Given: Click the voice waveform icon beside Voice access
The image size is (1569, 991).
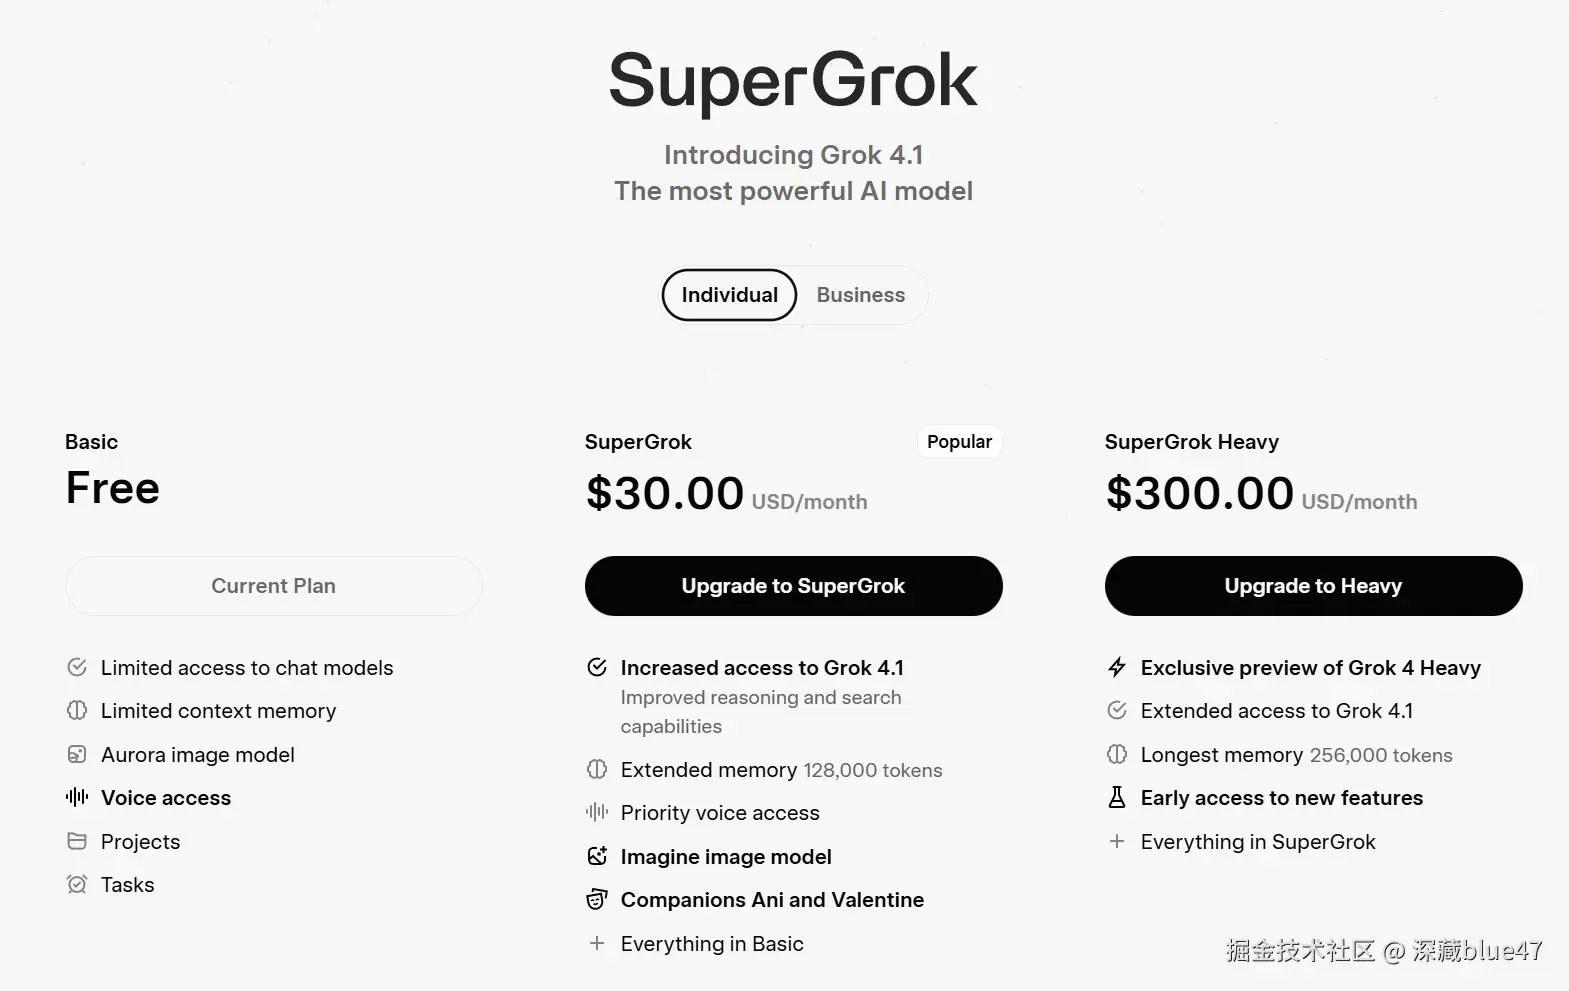Looking at the screenshot, I should tap(77, 797).
